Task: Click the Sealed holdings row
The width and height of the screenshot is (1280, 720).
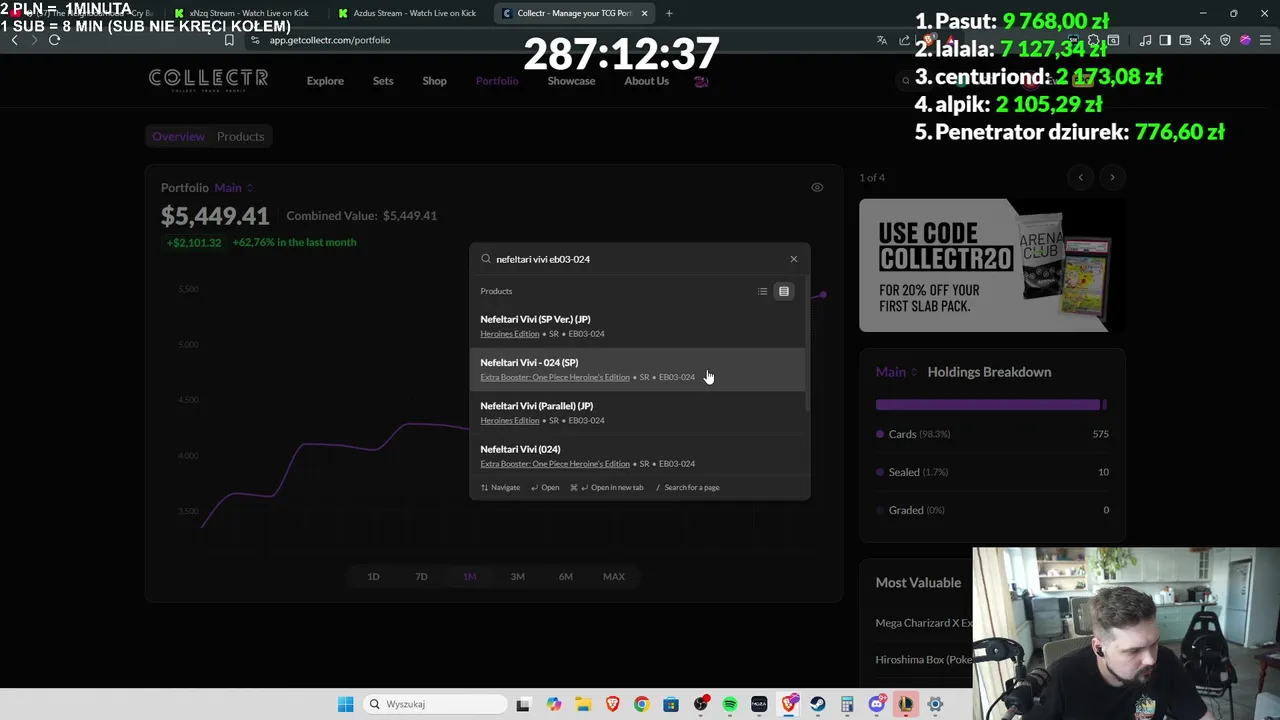Action: [x=992, y=472]
